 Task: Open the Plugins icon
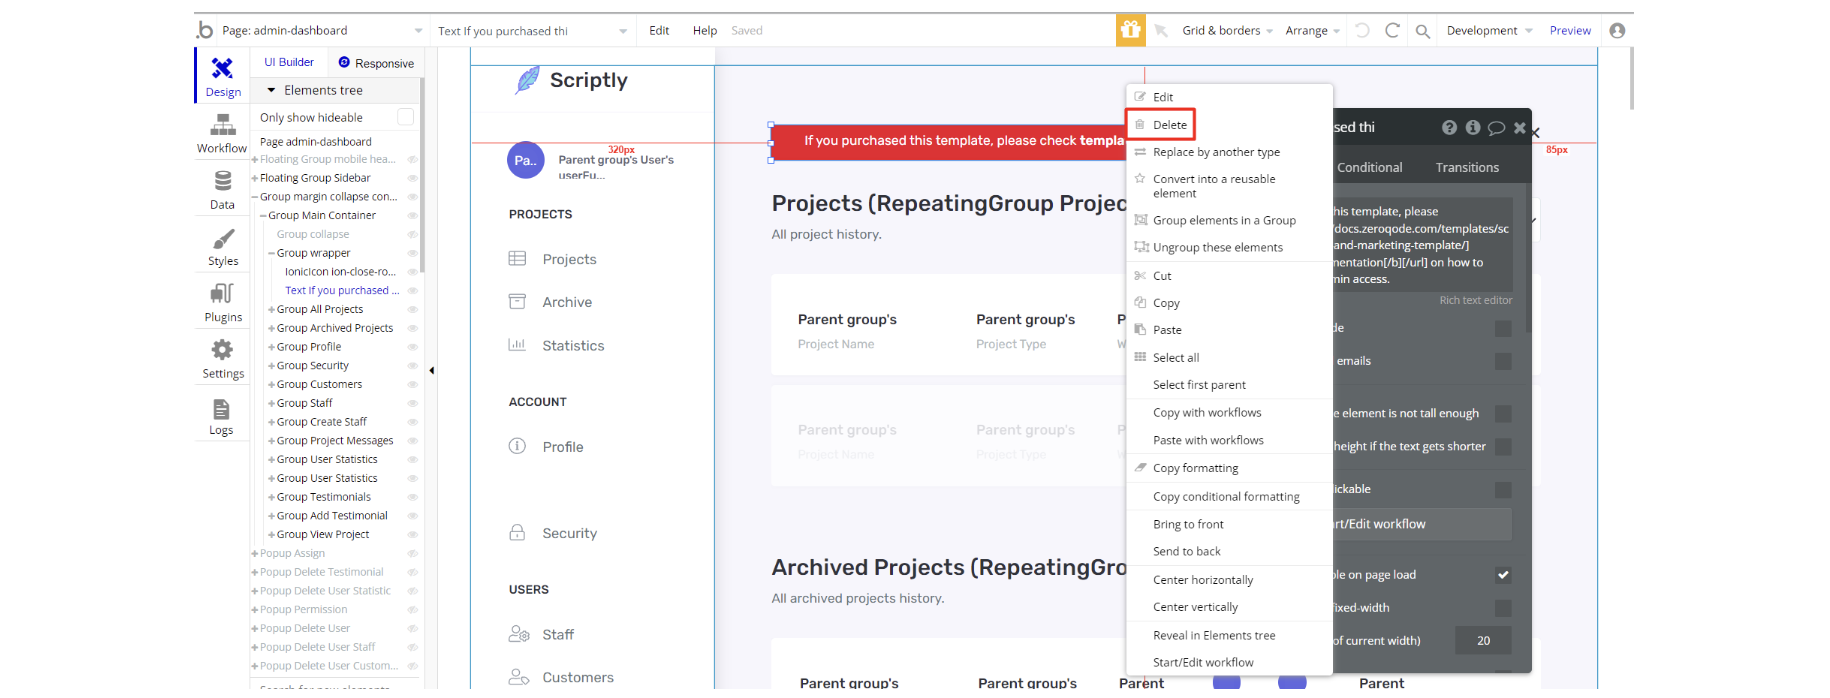click(x=222, y=295)
